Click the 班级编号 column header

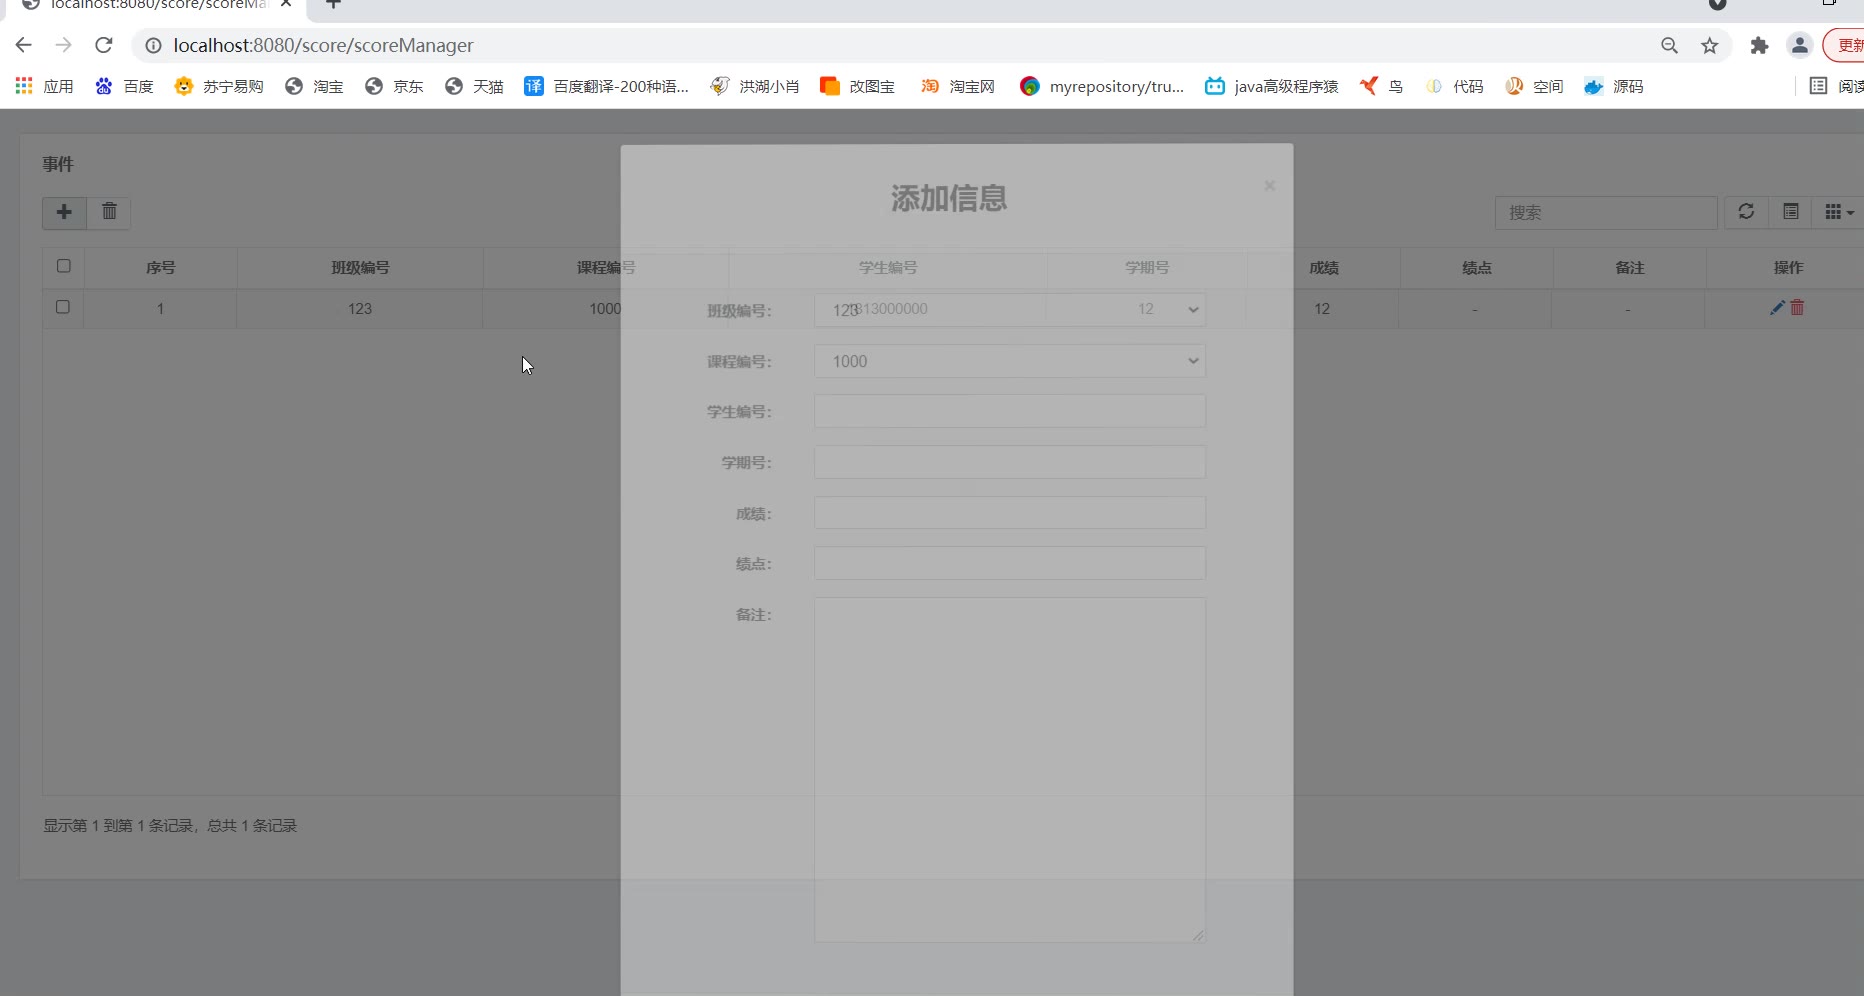click(360, 268)
